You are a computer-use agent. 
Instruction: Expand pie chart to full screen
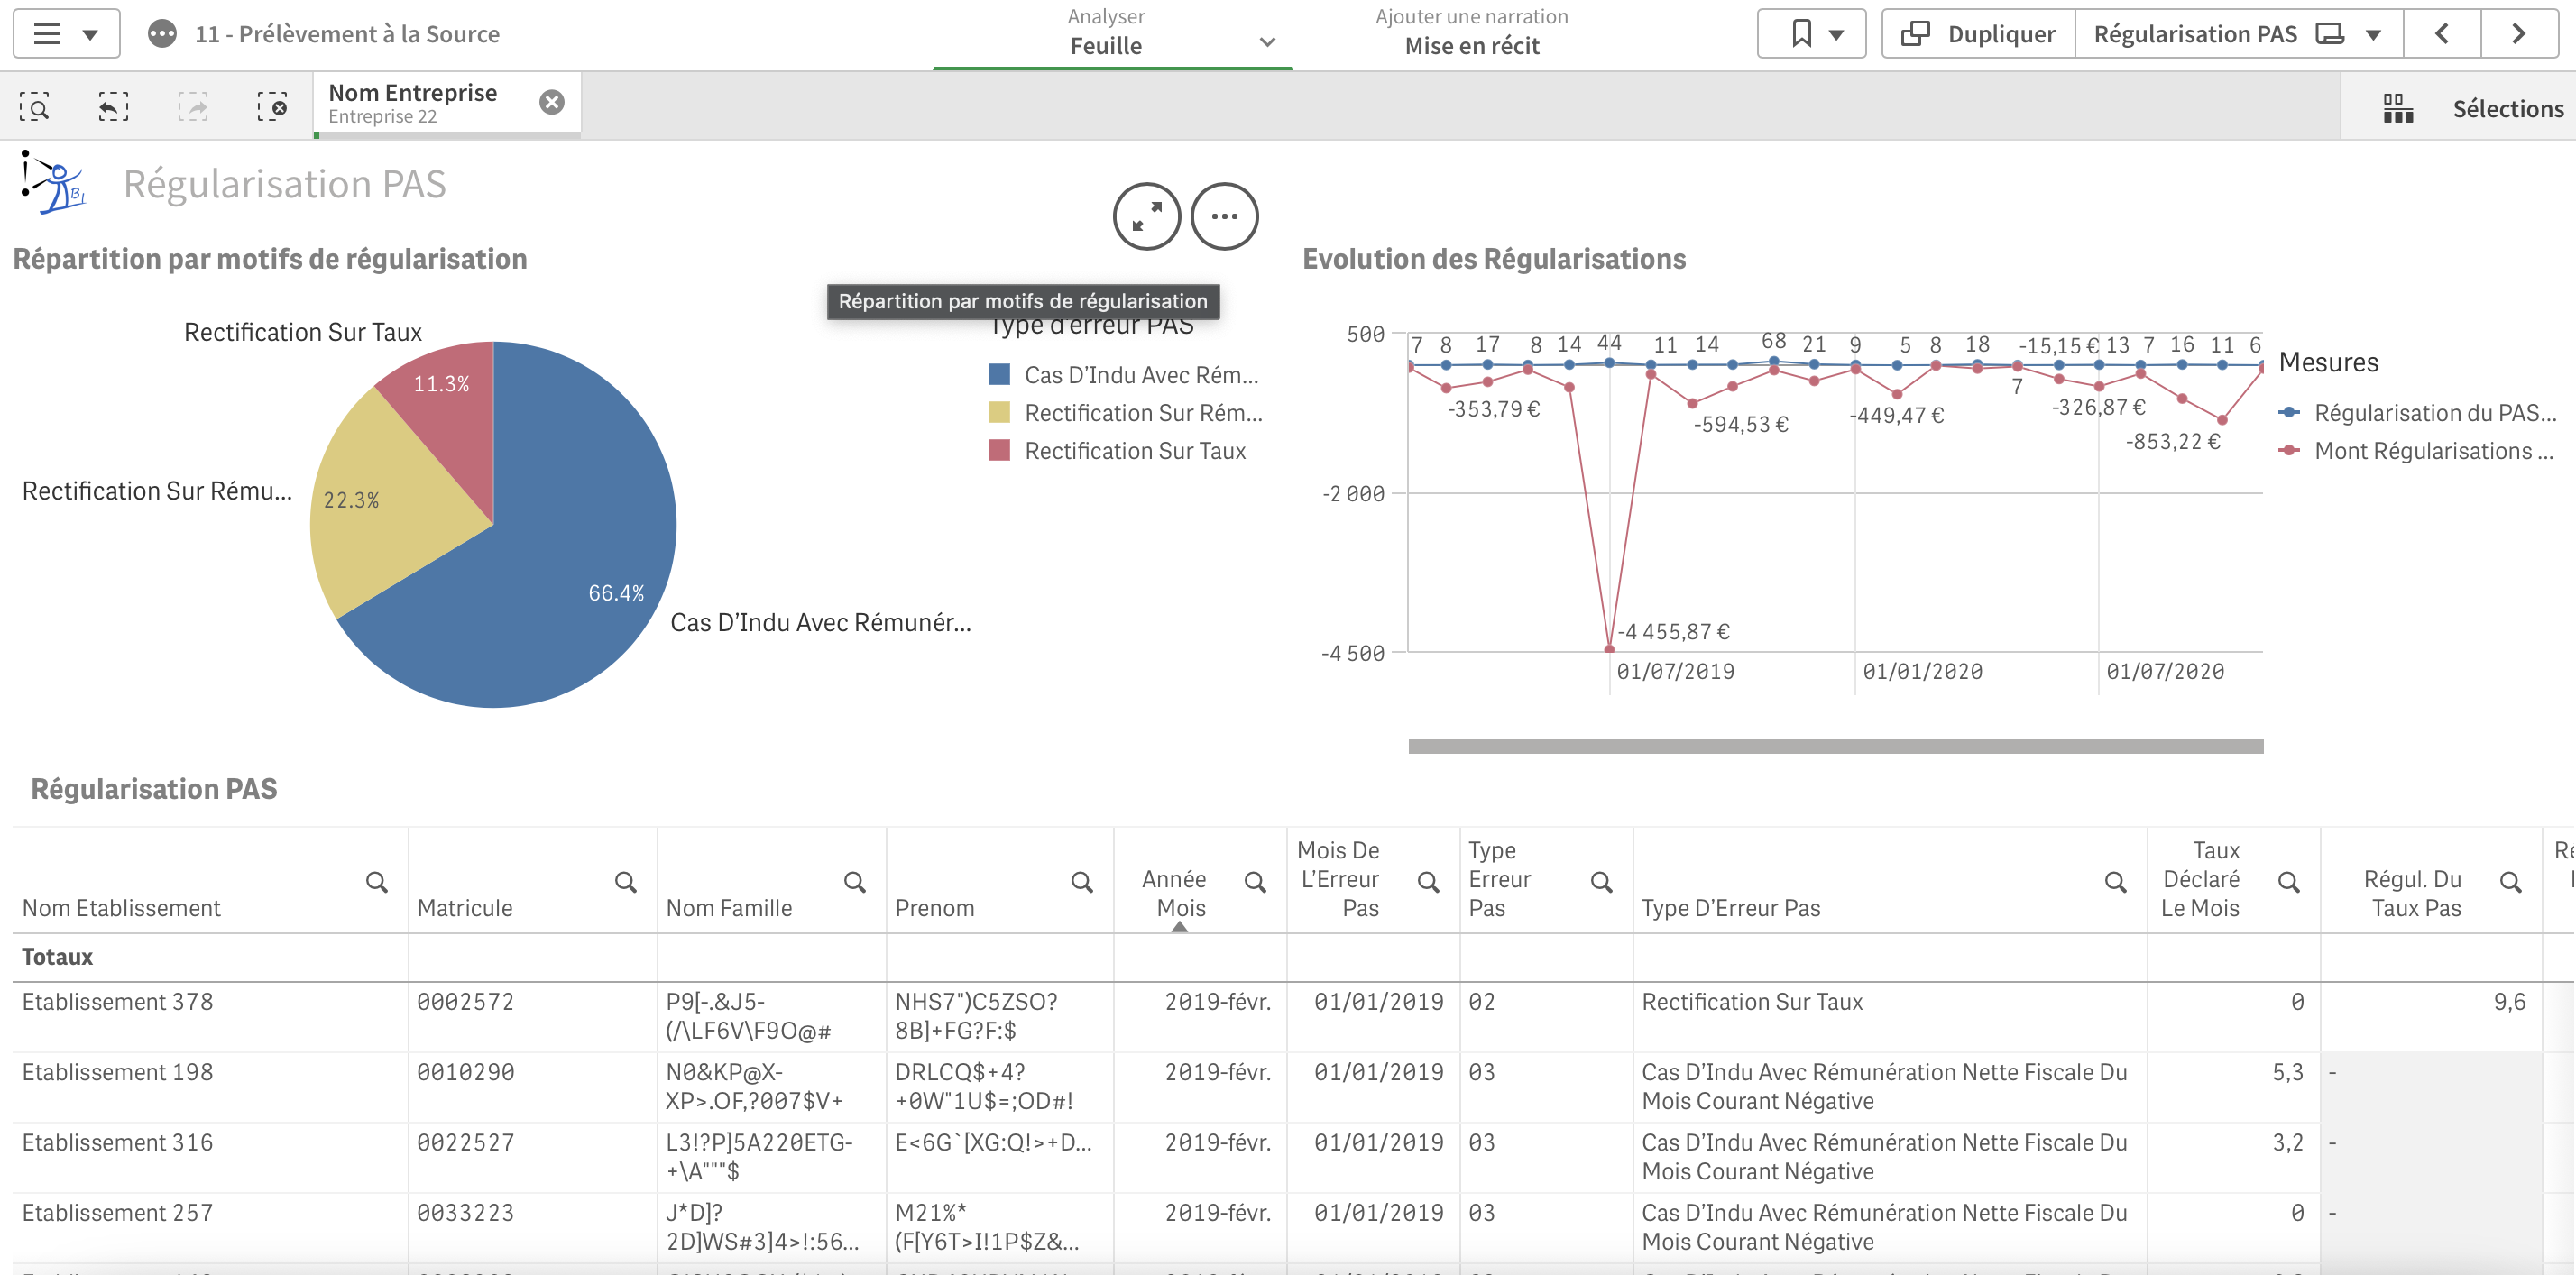(1146, 216)
